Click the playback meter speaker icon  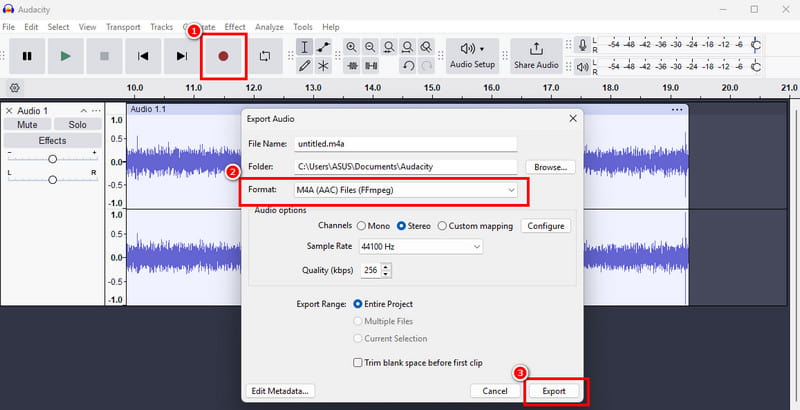click(582, 67)
